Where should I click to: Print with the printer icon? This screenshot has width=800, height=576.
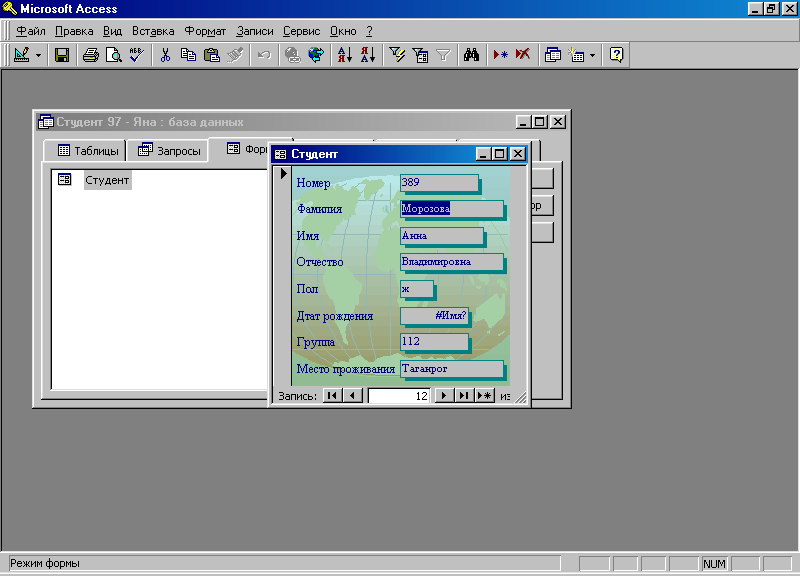pyautogui.click(x=91, y=55)
